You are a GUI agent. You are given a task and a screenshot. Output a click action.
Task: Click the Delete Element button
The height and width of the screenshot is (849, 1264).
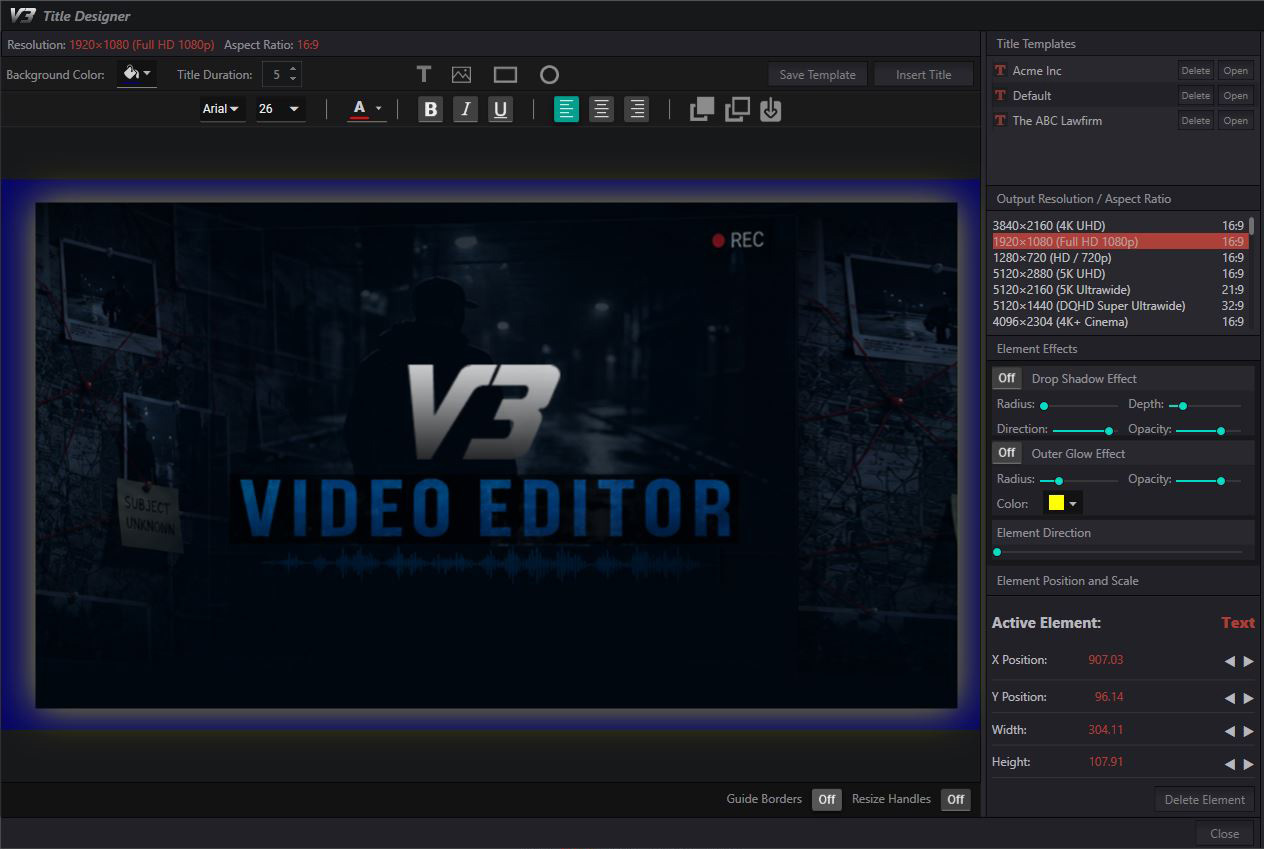(x=1204, y=800)
